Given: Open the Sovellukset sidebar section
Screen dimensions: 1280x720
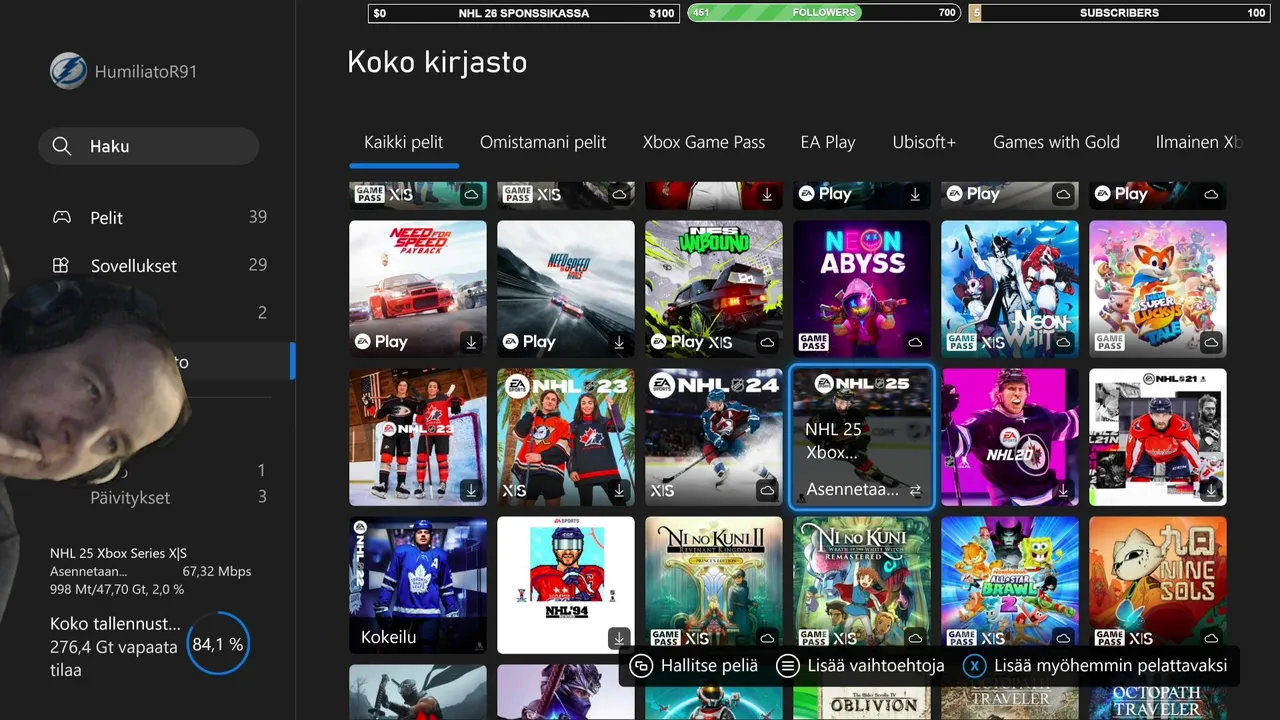Looking at the screenshot, I should click(160, 265).
